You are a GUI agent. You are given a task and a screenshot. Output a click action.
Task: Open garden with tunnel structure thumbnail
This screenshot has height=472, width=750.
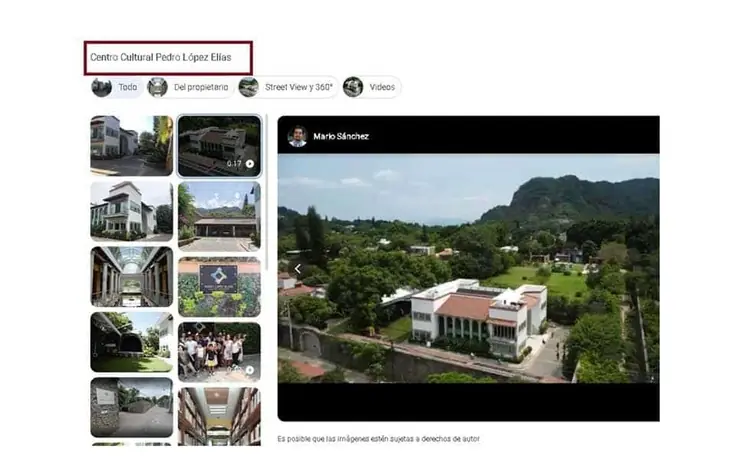132,342
